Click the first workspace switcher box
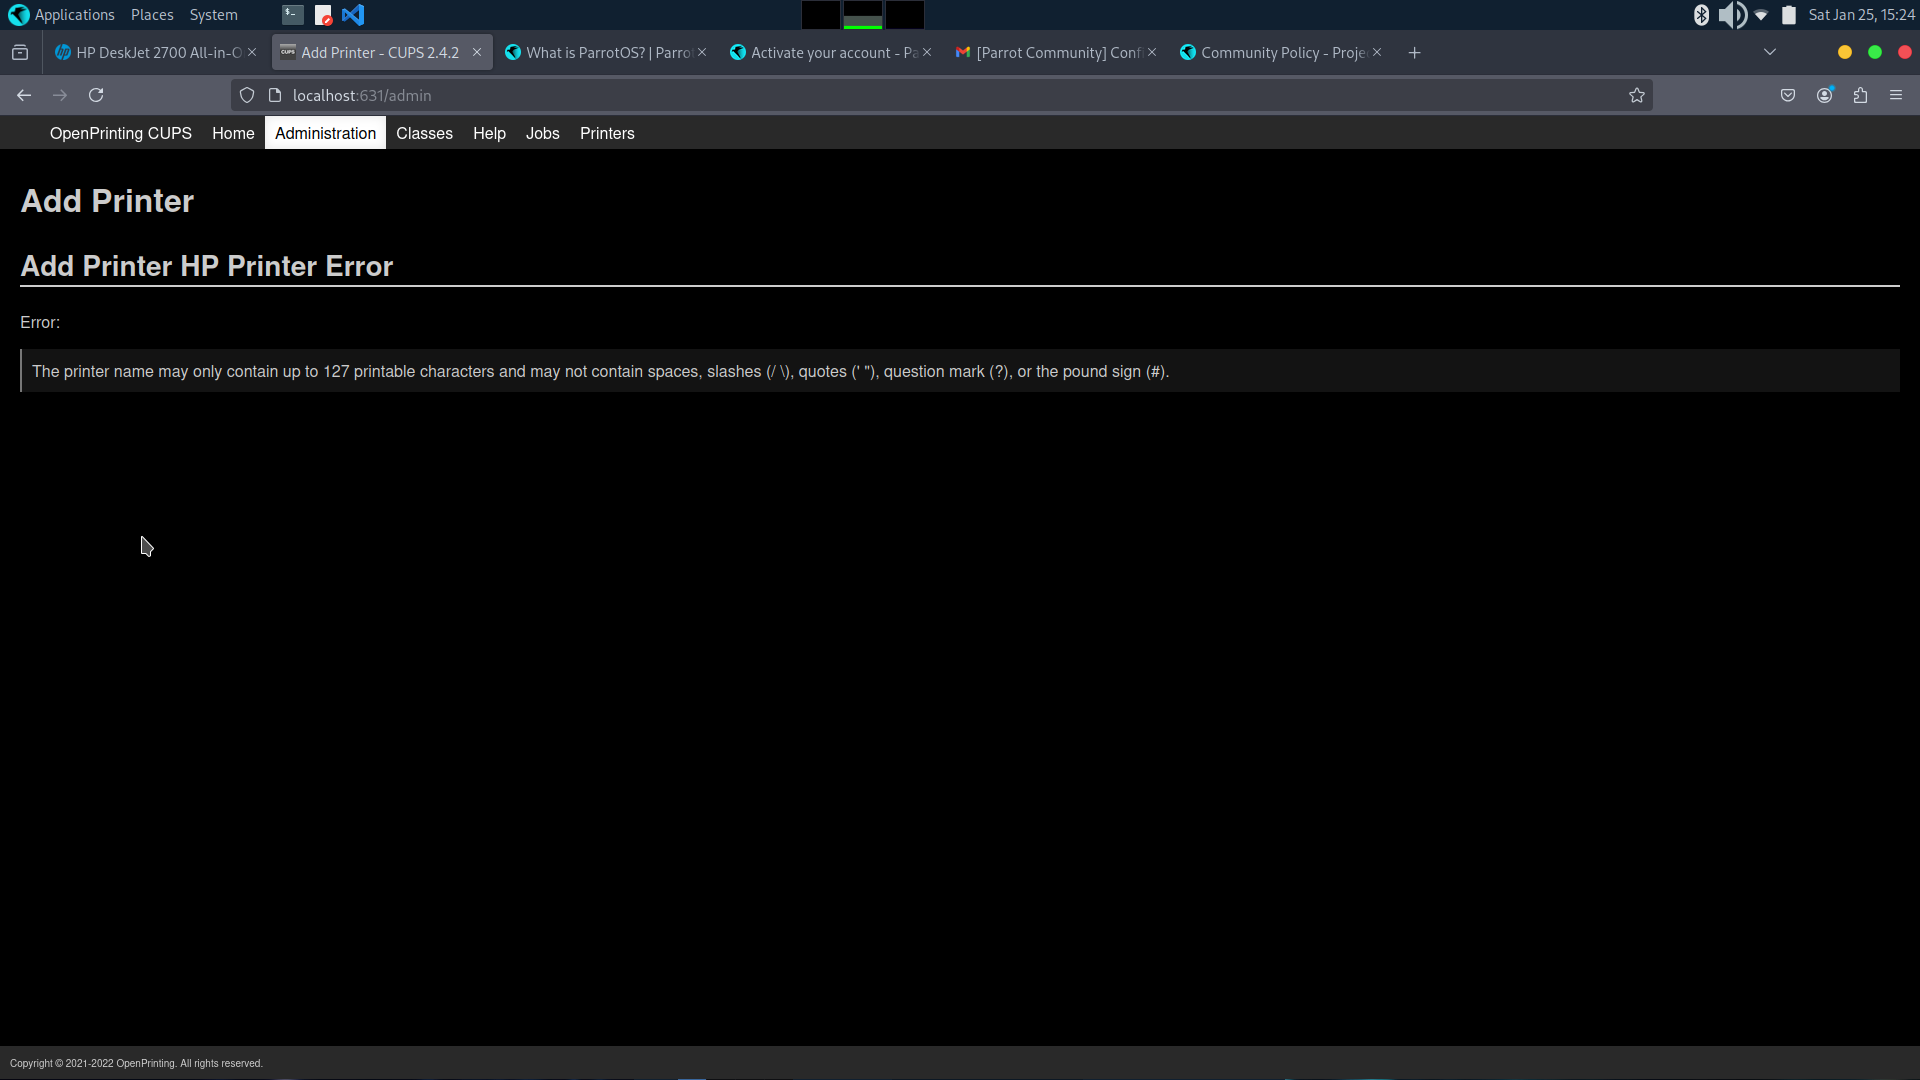1920x1080 pixels. (820, 15)
